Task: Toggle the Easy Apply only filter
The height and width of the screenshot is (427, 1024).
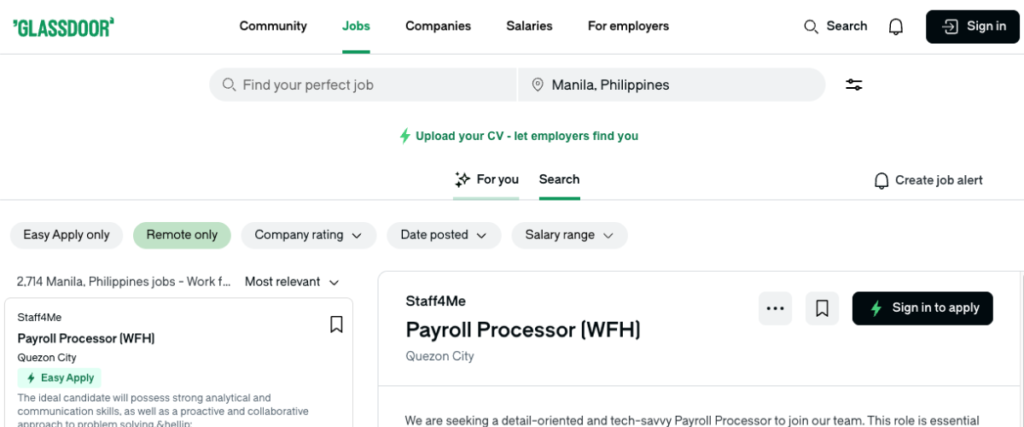Action: 66,235
